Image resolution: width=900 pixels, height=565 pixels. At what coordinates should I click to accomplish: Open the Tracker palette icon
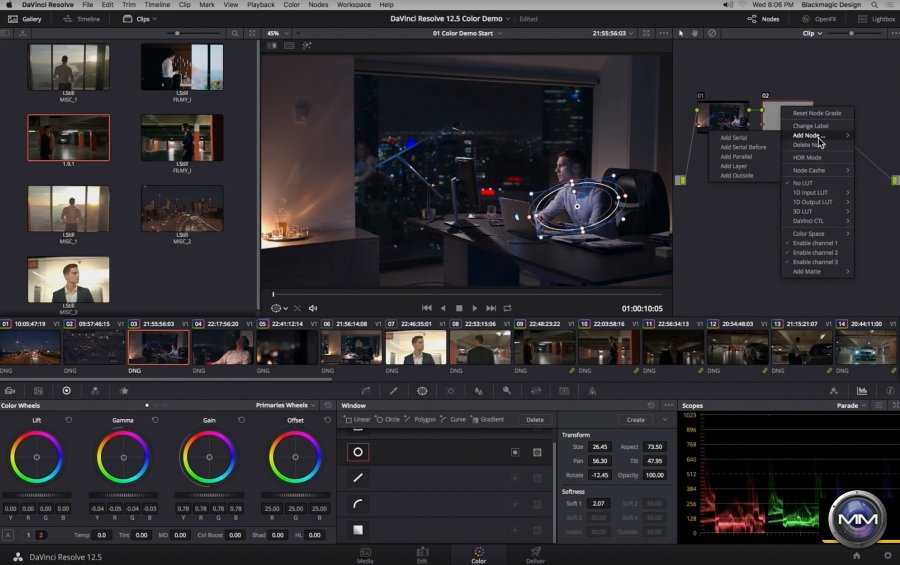tap(451, 391)
